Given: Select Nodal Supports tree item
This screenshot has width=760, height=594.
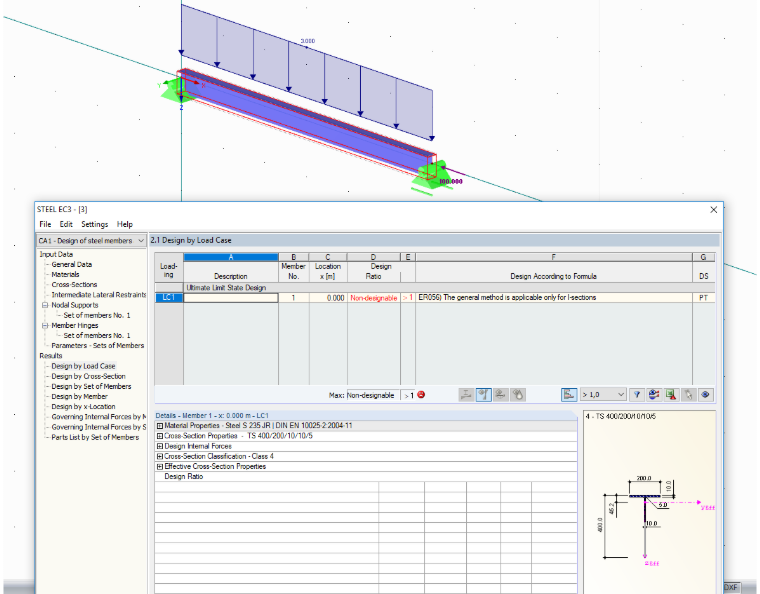Looking at the screenshot, I should 75,305.
